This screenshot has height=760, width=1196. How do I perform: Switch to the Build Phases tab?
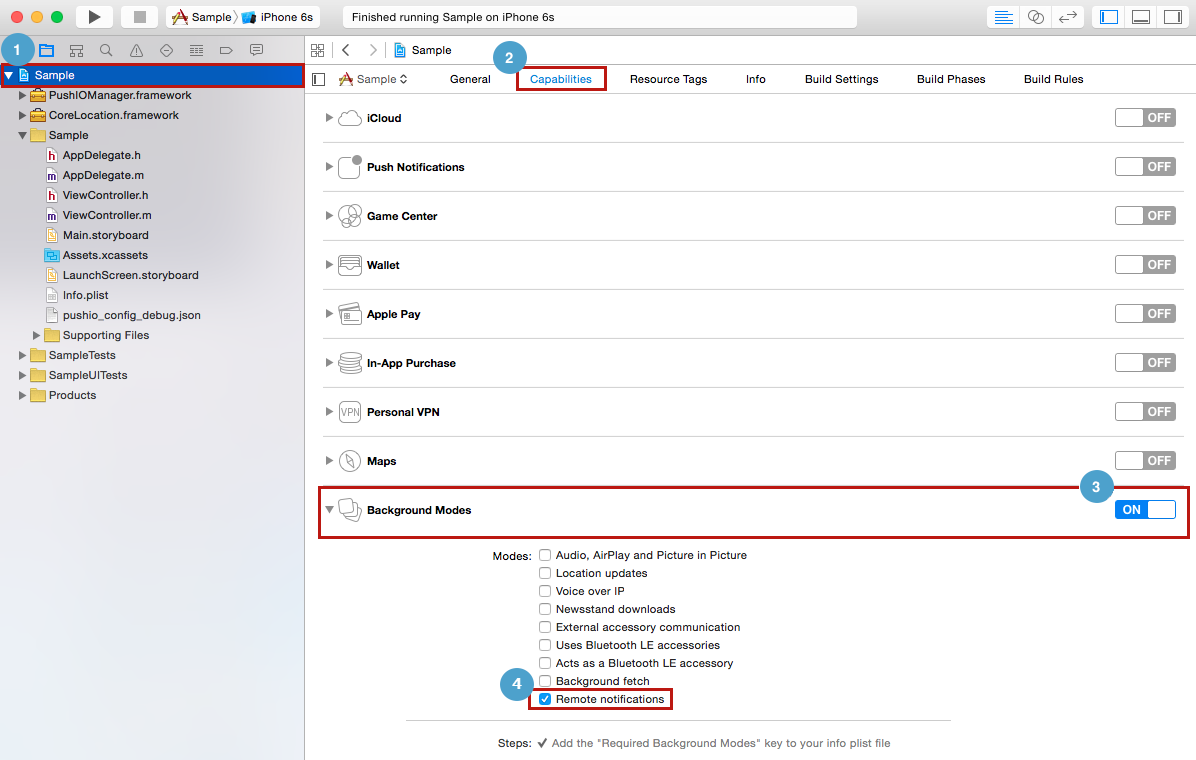[x=950, y=79]
